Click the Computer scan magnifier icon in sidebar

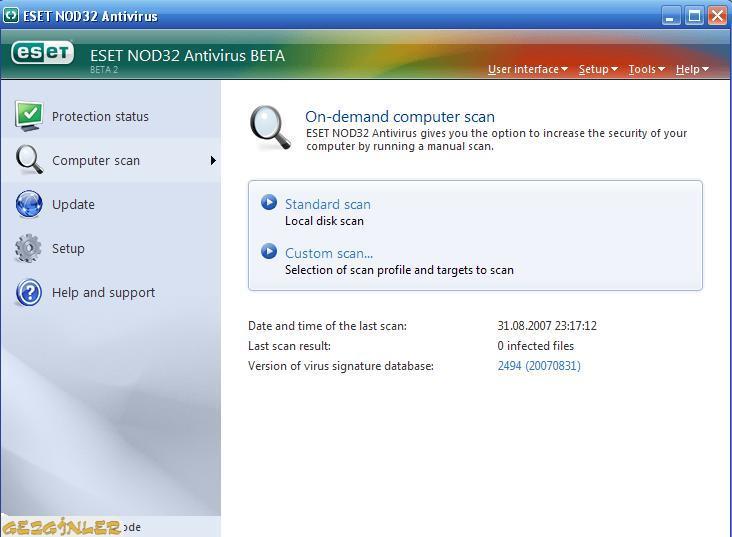point(29,160)
